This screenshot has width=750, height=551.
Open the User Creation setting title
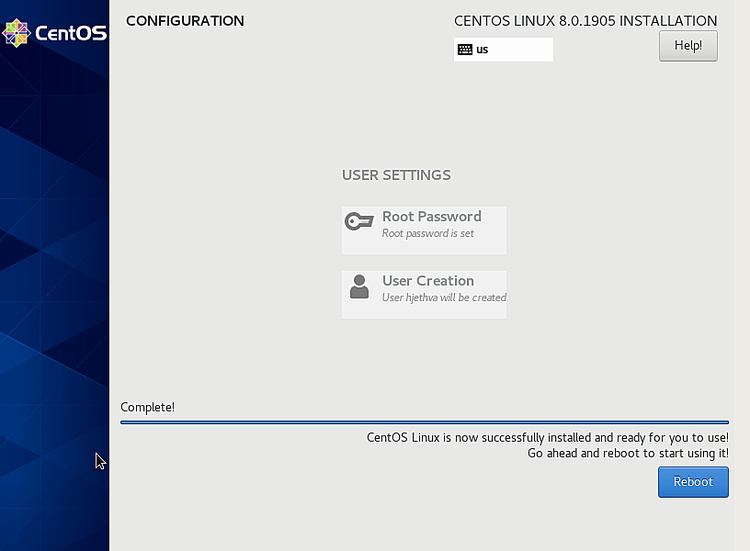428,281
